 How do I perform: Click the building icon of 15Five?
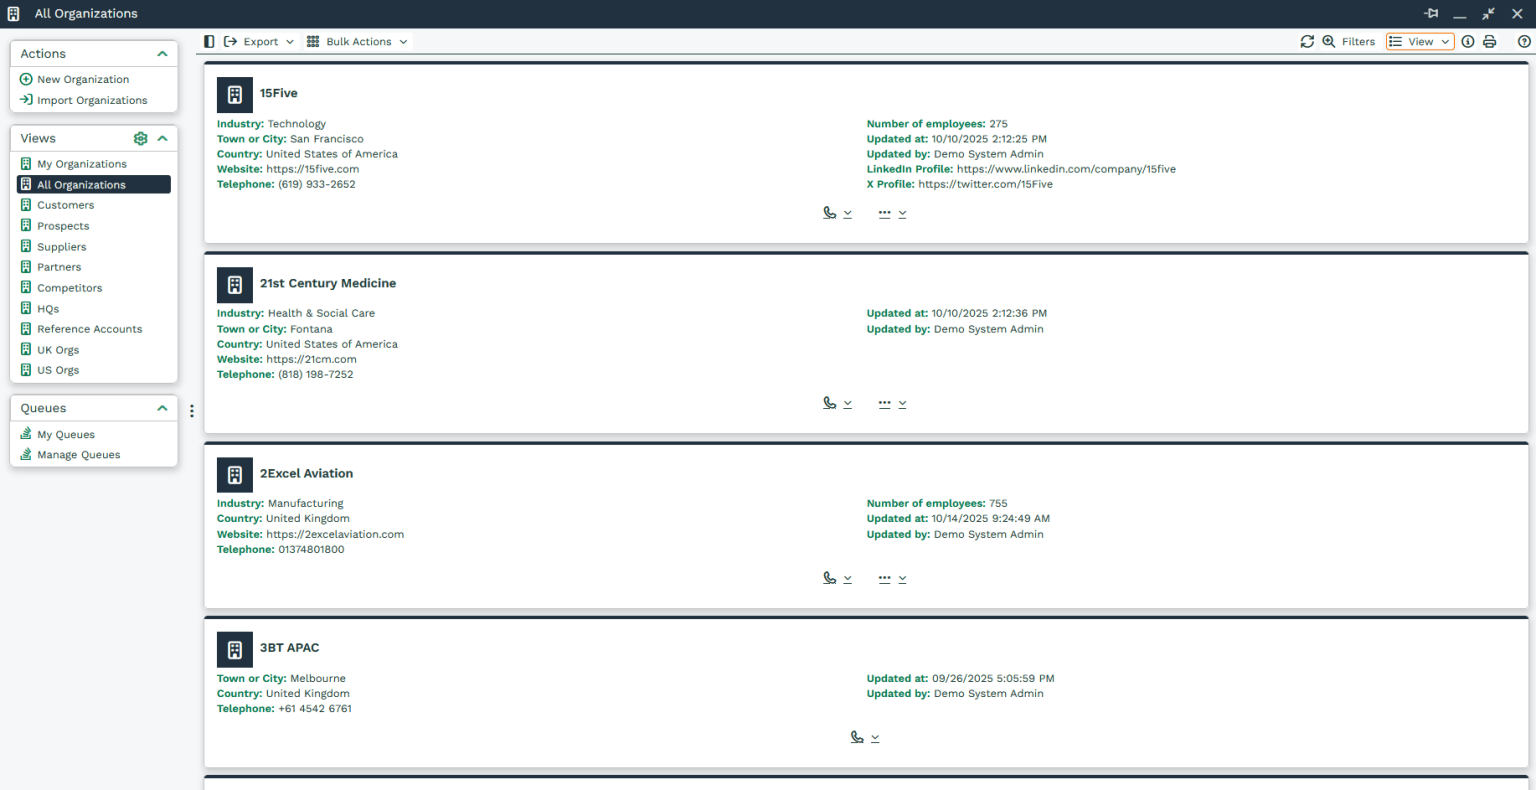235,94
